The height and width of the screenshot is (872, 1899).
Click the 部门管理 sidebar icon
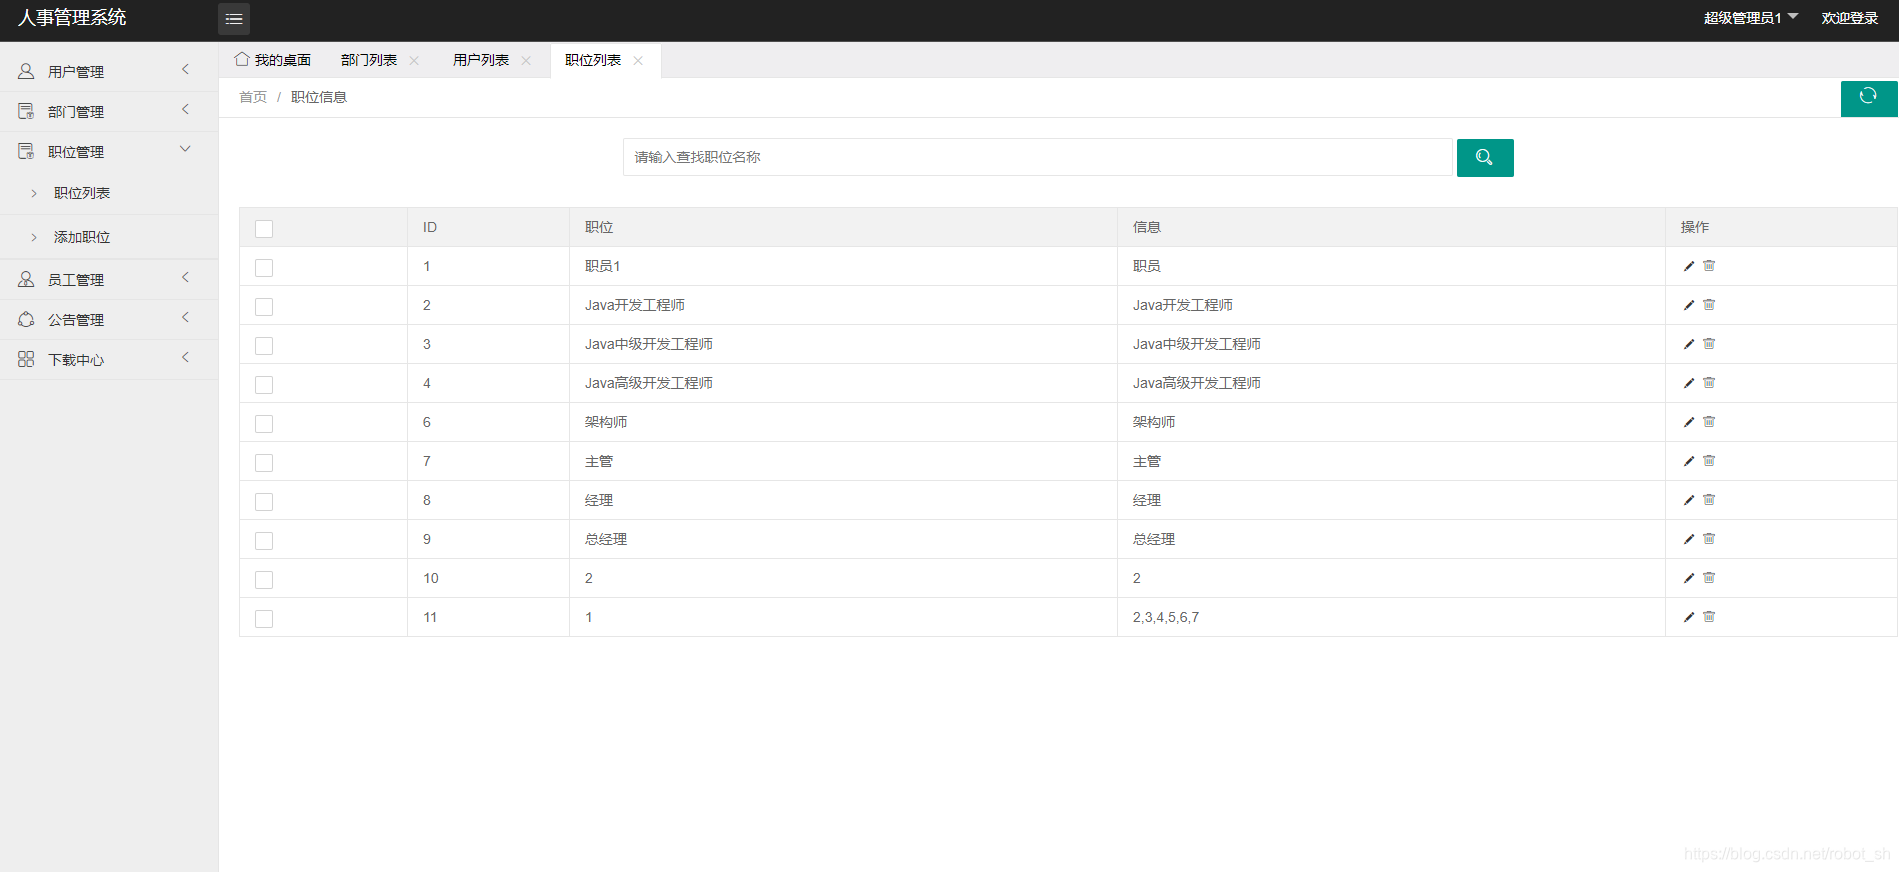pos(26,111)
